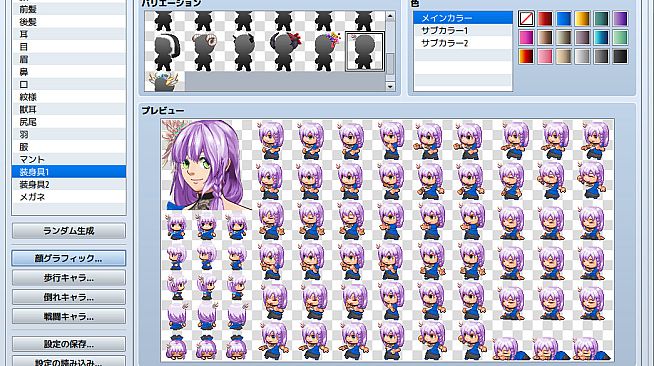Pick the white silver color swatch
This screenshot has width=654, height=366.
[x=583, y=56]
